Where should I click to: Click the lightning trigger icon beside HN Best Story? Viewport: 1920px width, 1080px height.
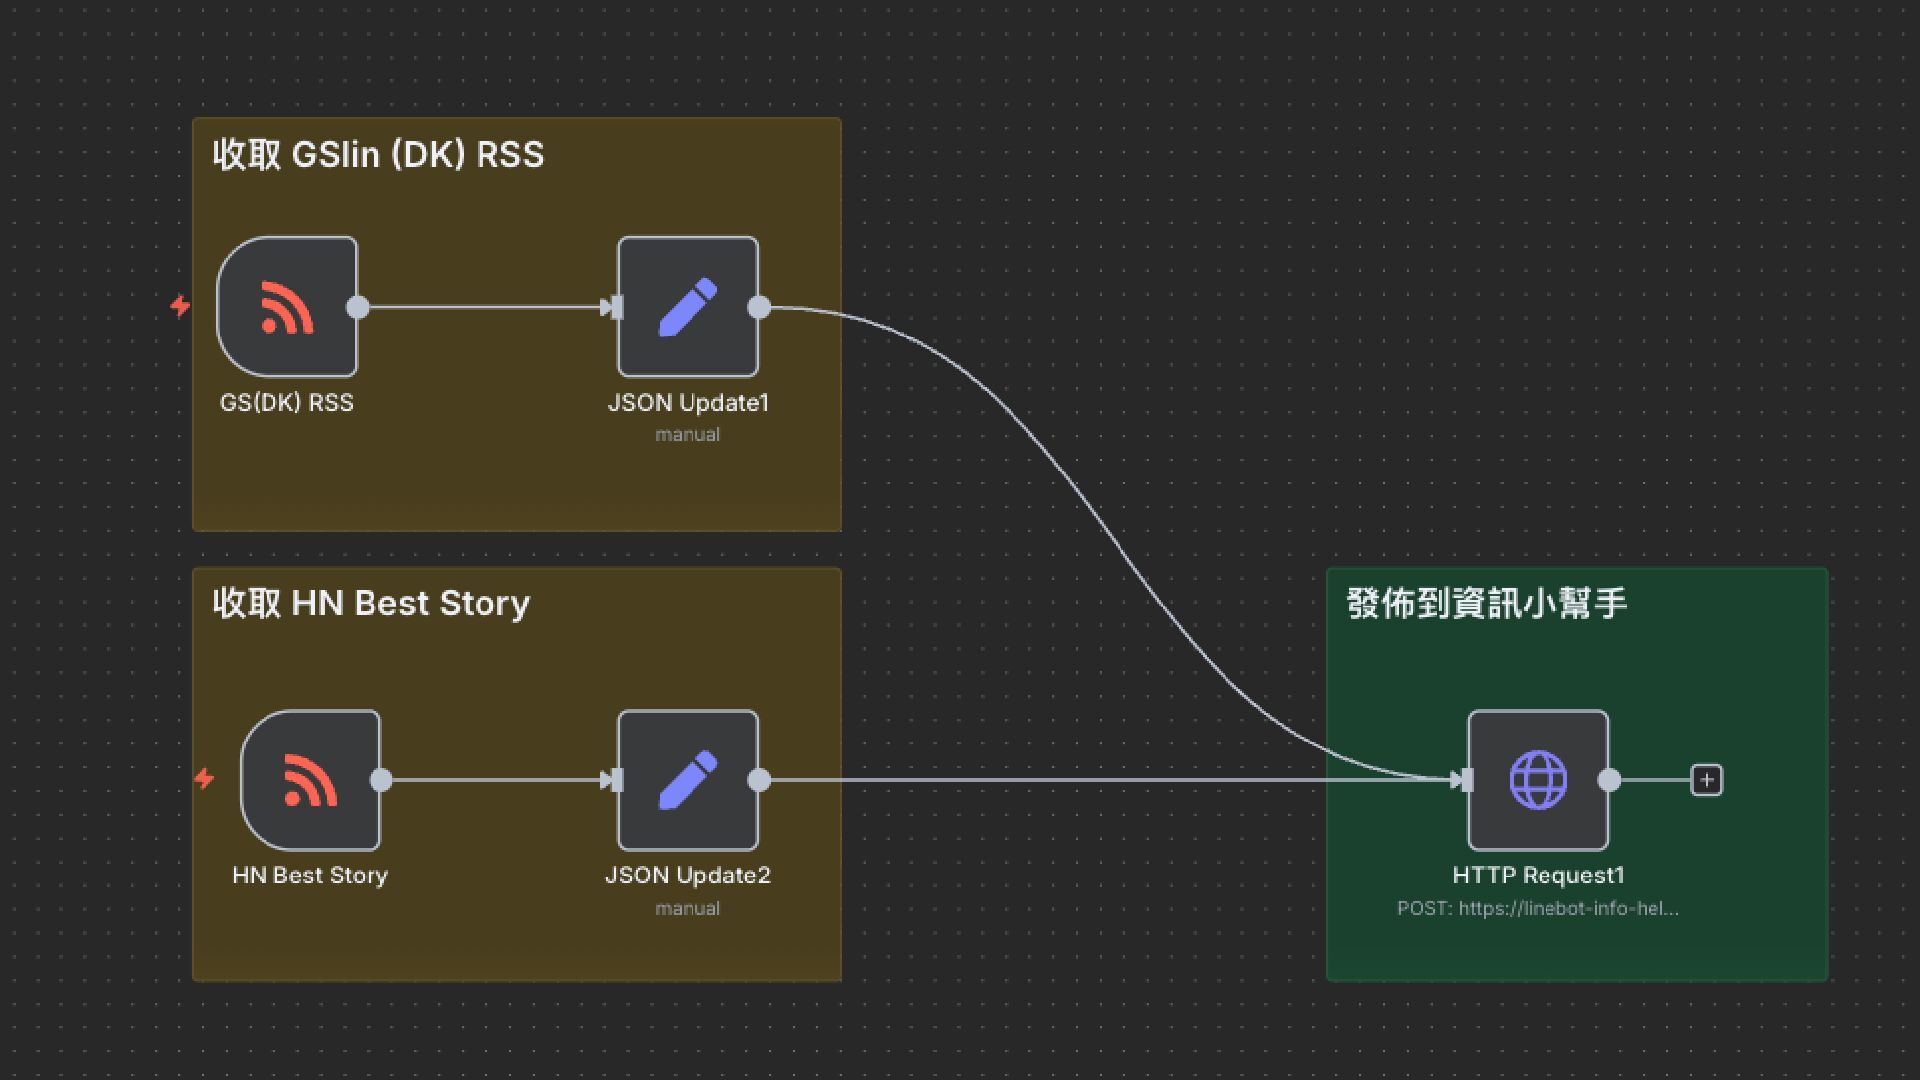point(204,778)
